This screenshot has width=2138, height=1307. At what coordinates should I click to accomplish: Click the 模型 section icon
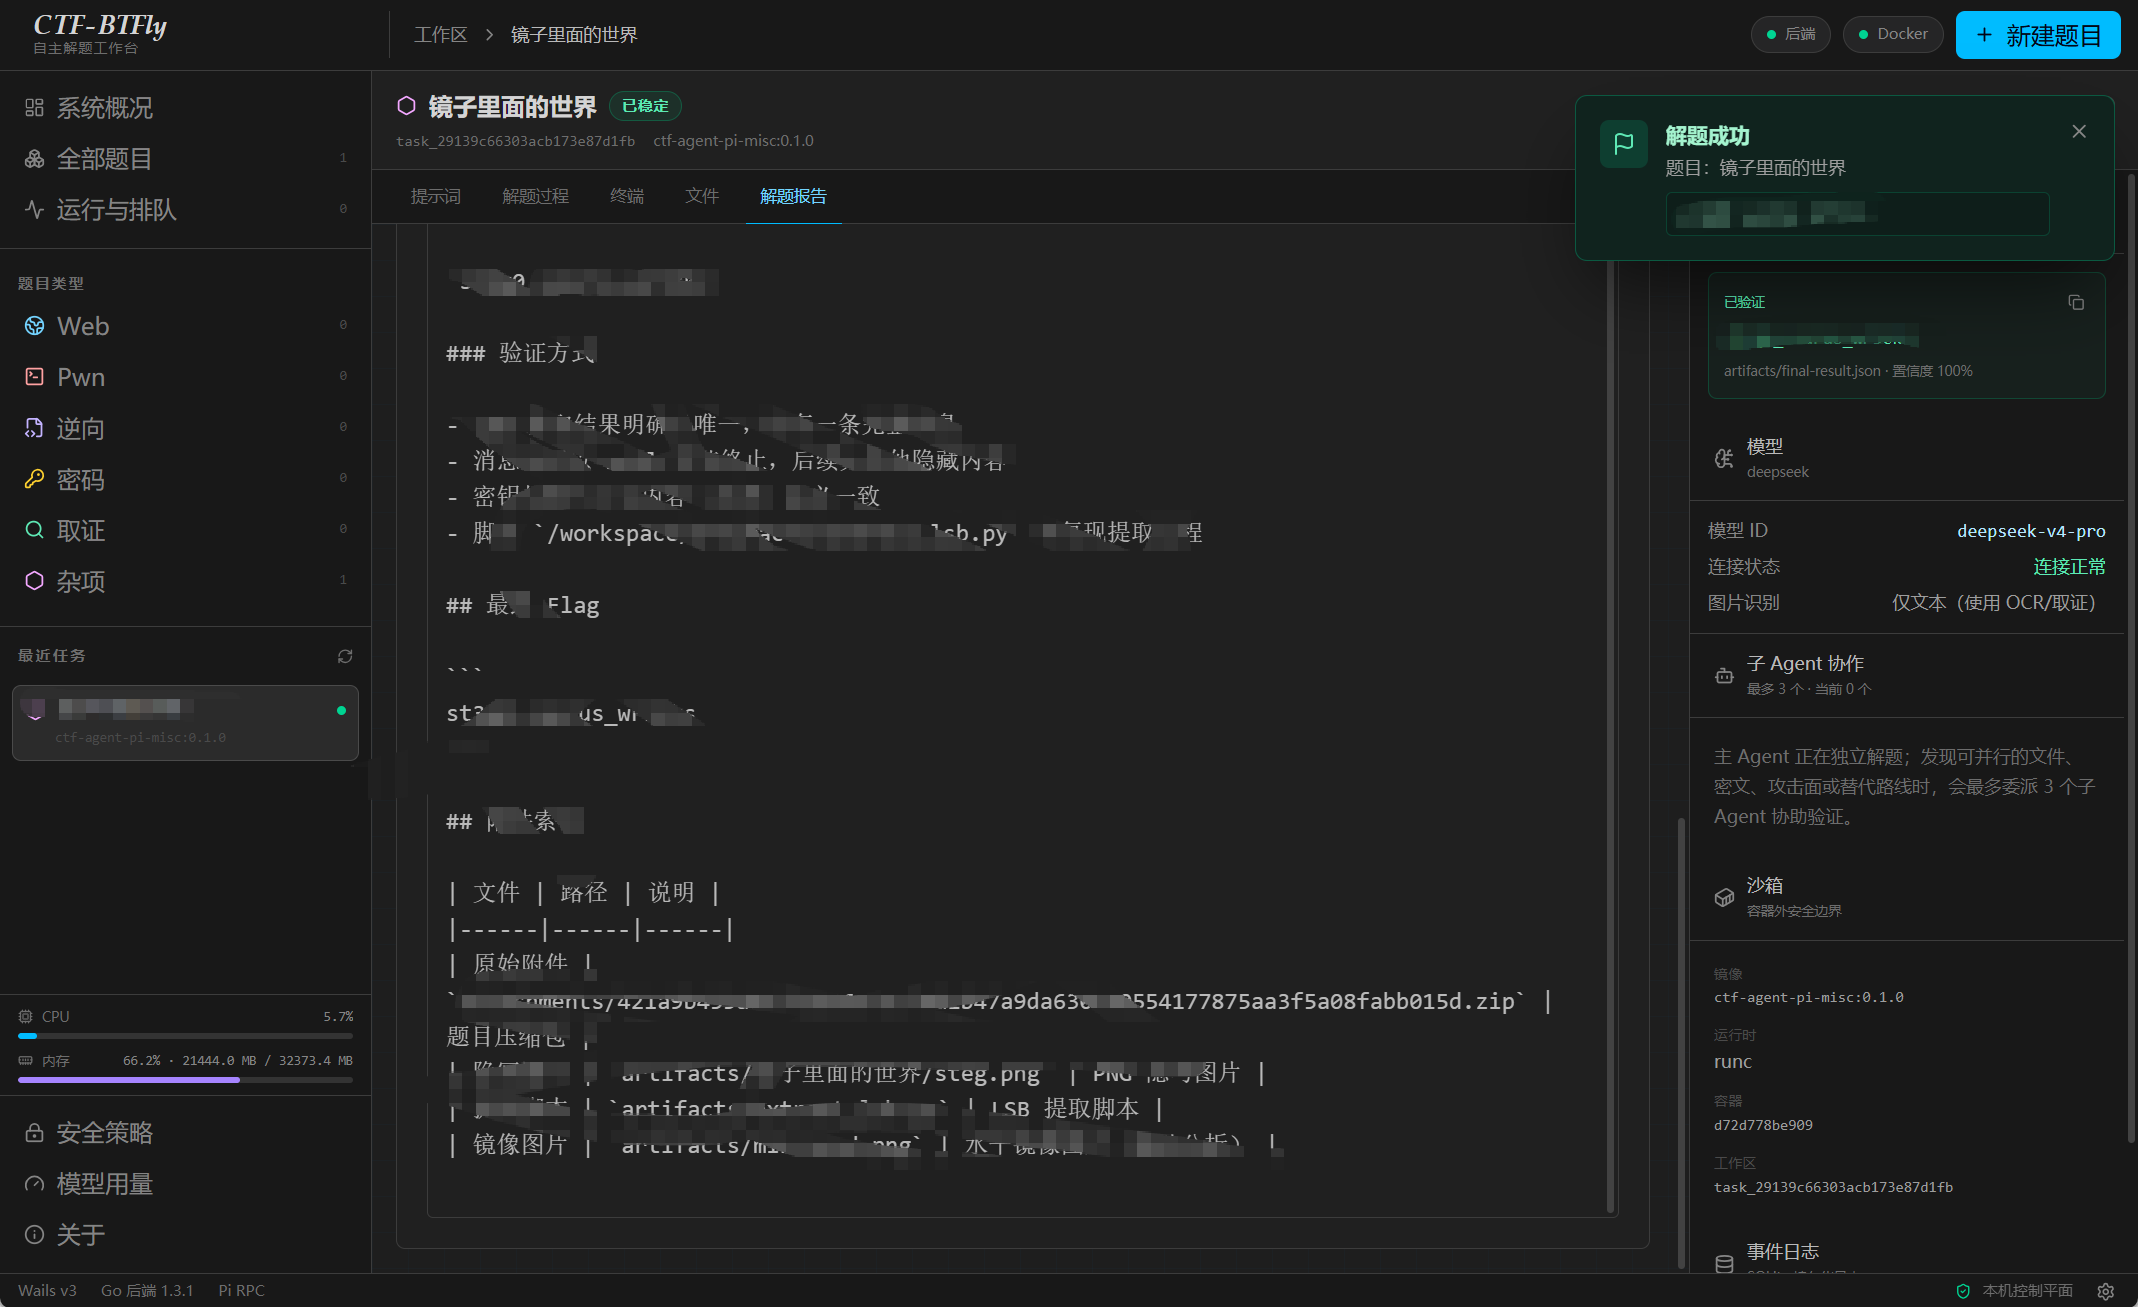[1724, 458]
